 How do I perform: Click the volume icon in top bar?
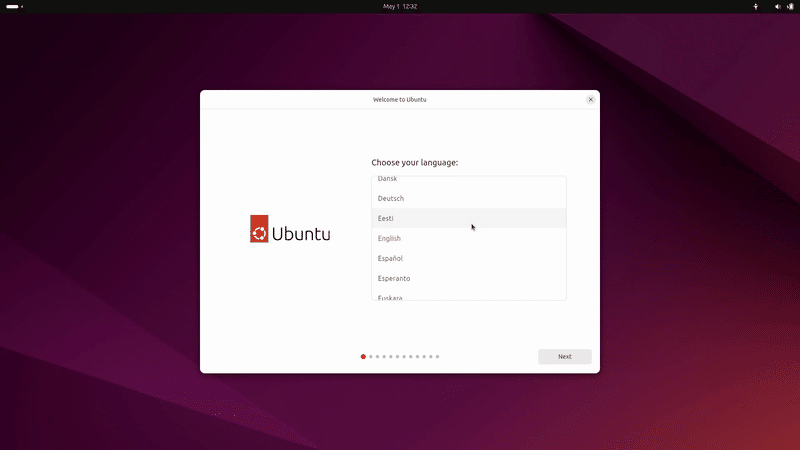coord(778,7)
